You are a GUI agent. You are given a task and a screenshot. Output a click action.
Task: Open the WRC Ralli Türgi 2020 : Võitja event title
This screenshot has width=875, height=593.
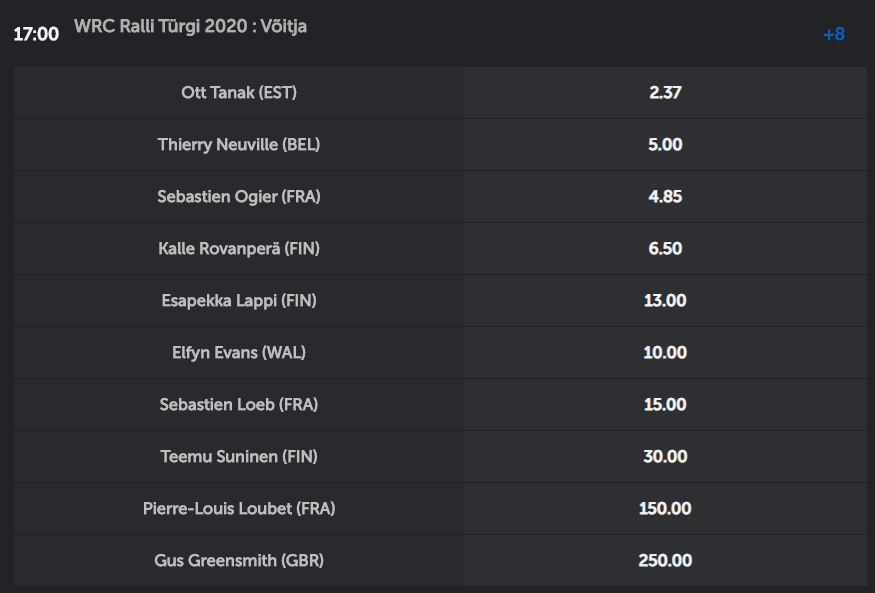coord(190,26)
